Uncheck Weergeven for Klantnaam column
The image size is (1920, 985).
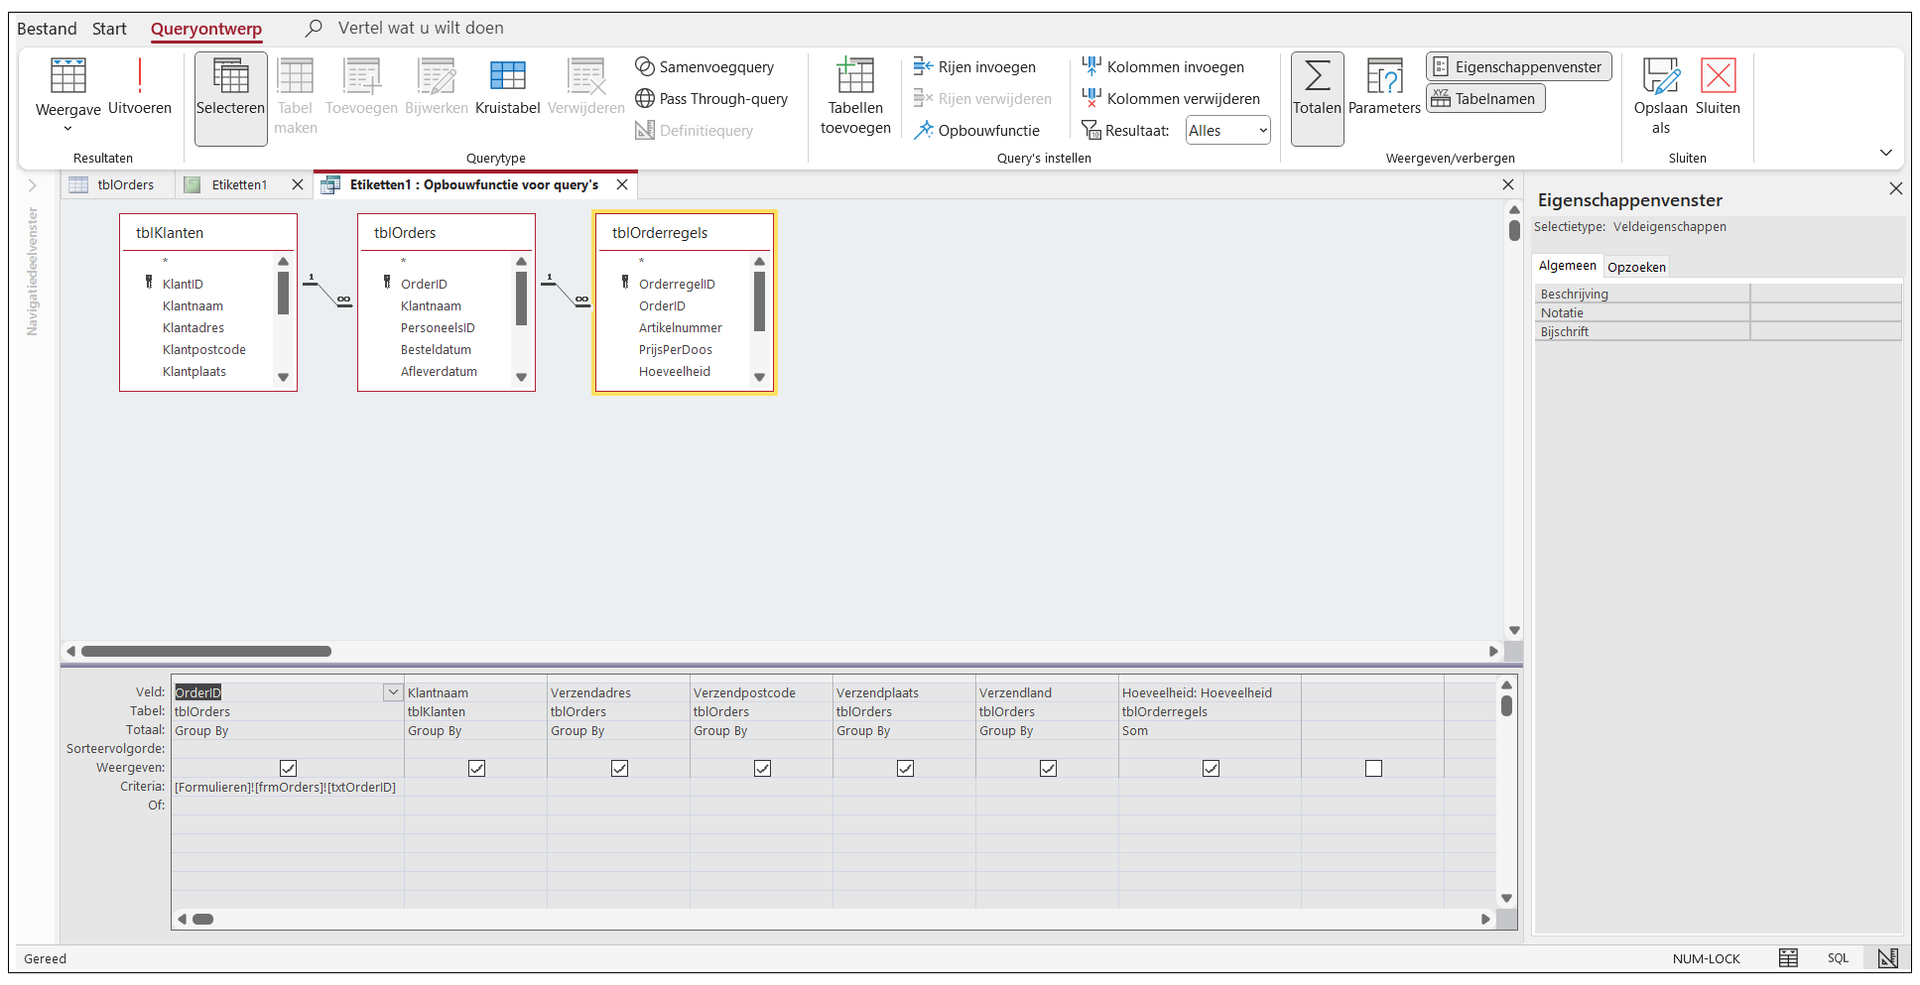[476, 768]
